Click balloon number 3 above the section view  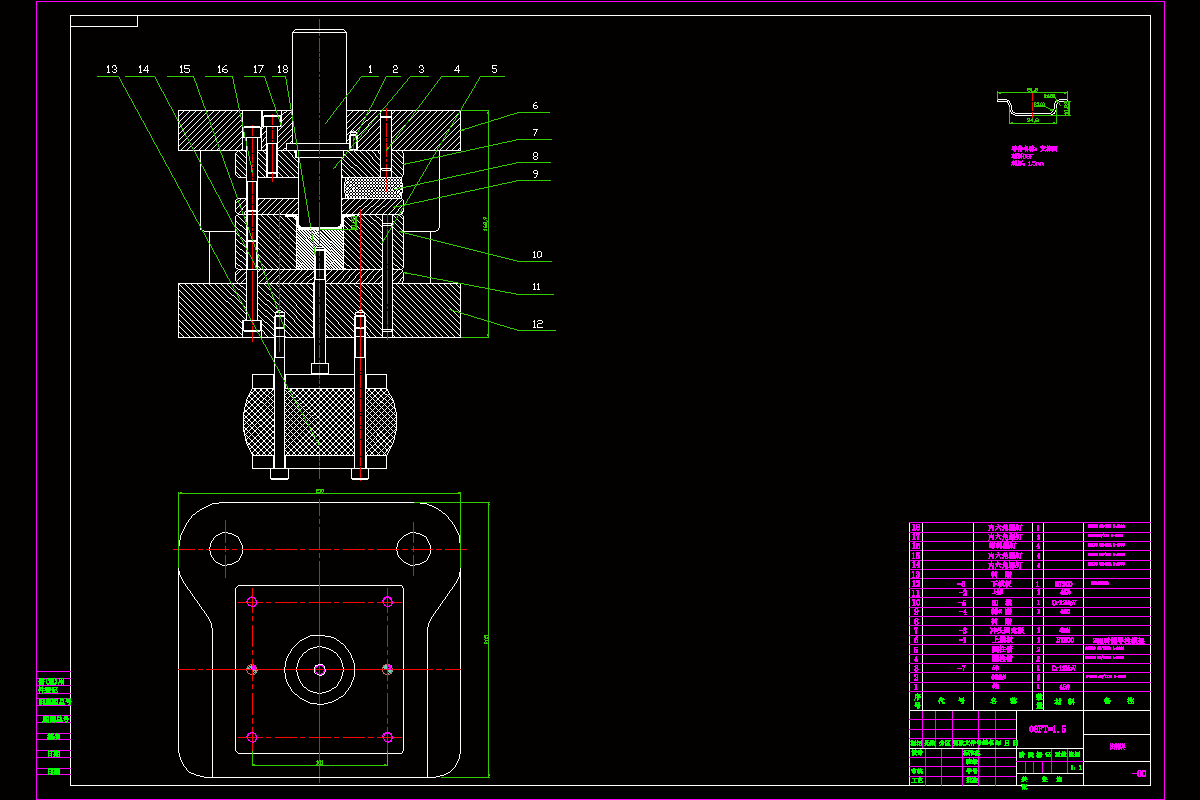(421, 70)
